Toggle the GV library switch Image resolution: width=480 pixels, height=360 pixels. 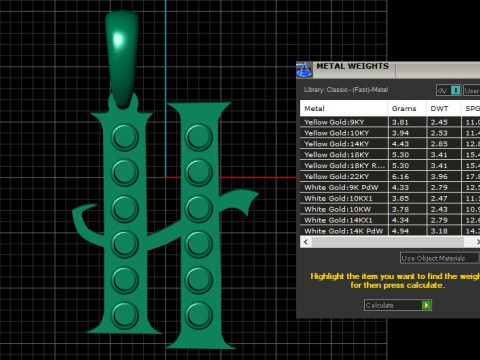(x=448, y=90)
